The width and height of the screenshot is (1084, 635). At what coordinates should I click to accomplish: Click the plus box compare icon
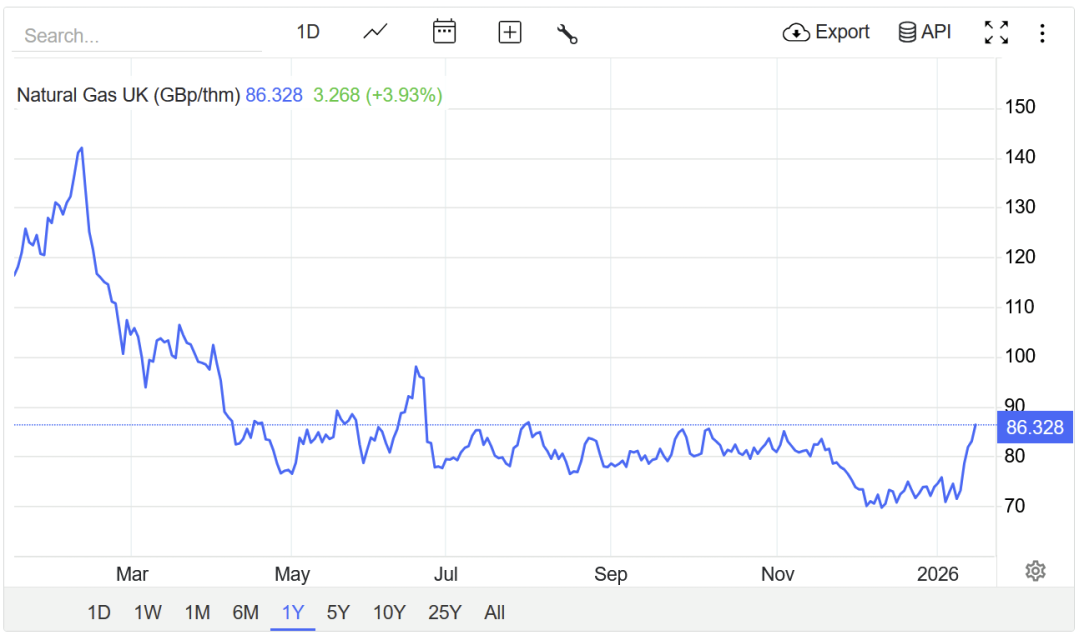point(510,32)
